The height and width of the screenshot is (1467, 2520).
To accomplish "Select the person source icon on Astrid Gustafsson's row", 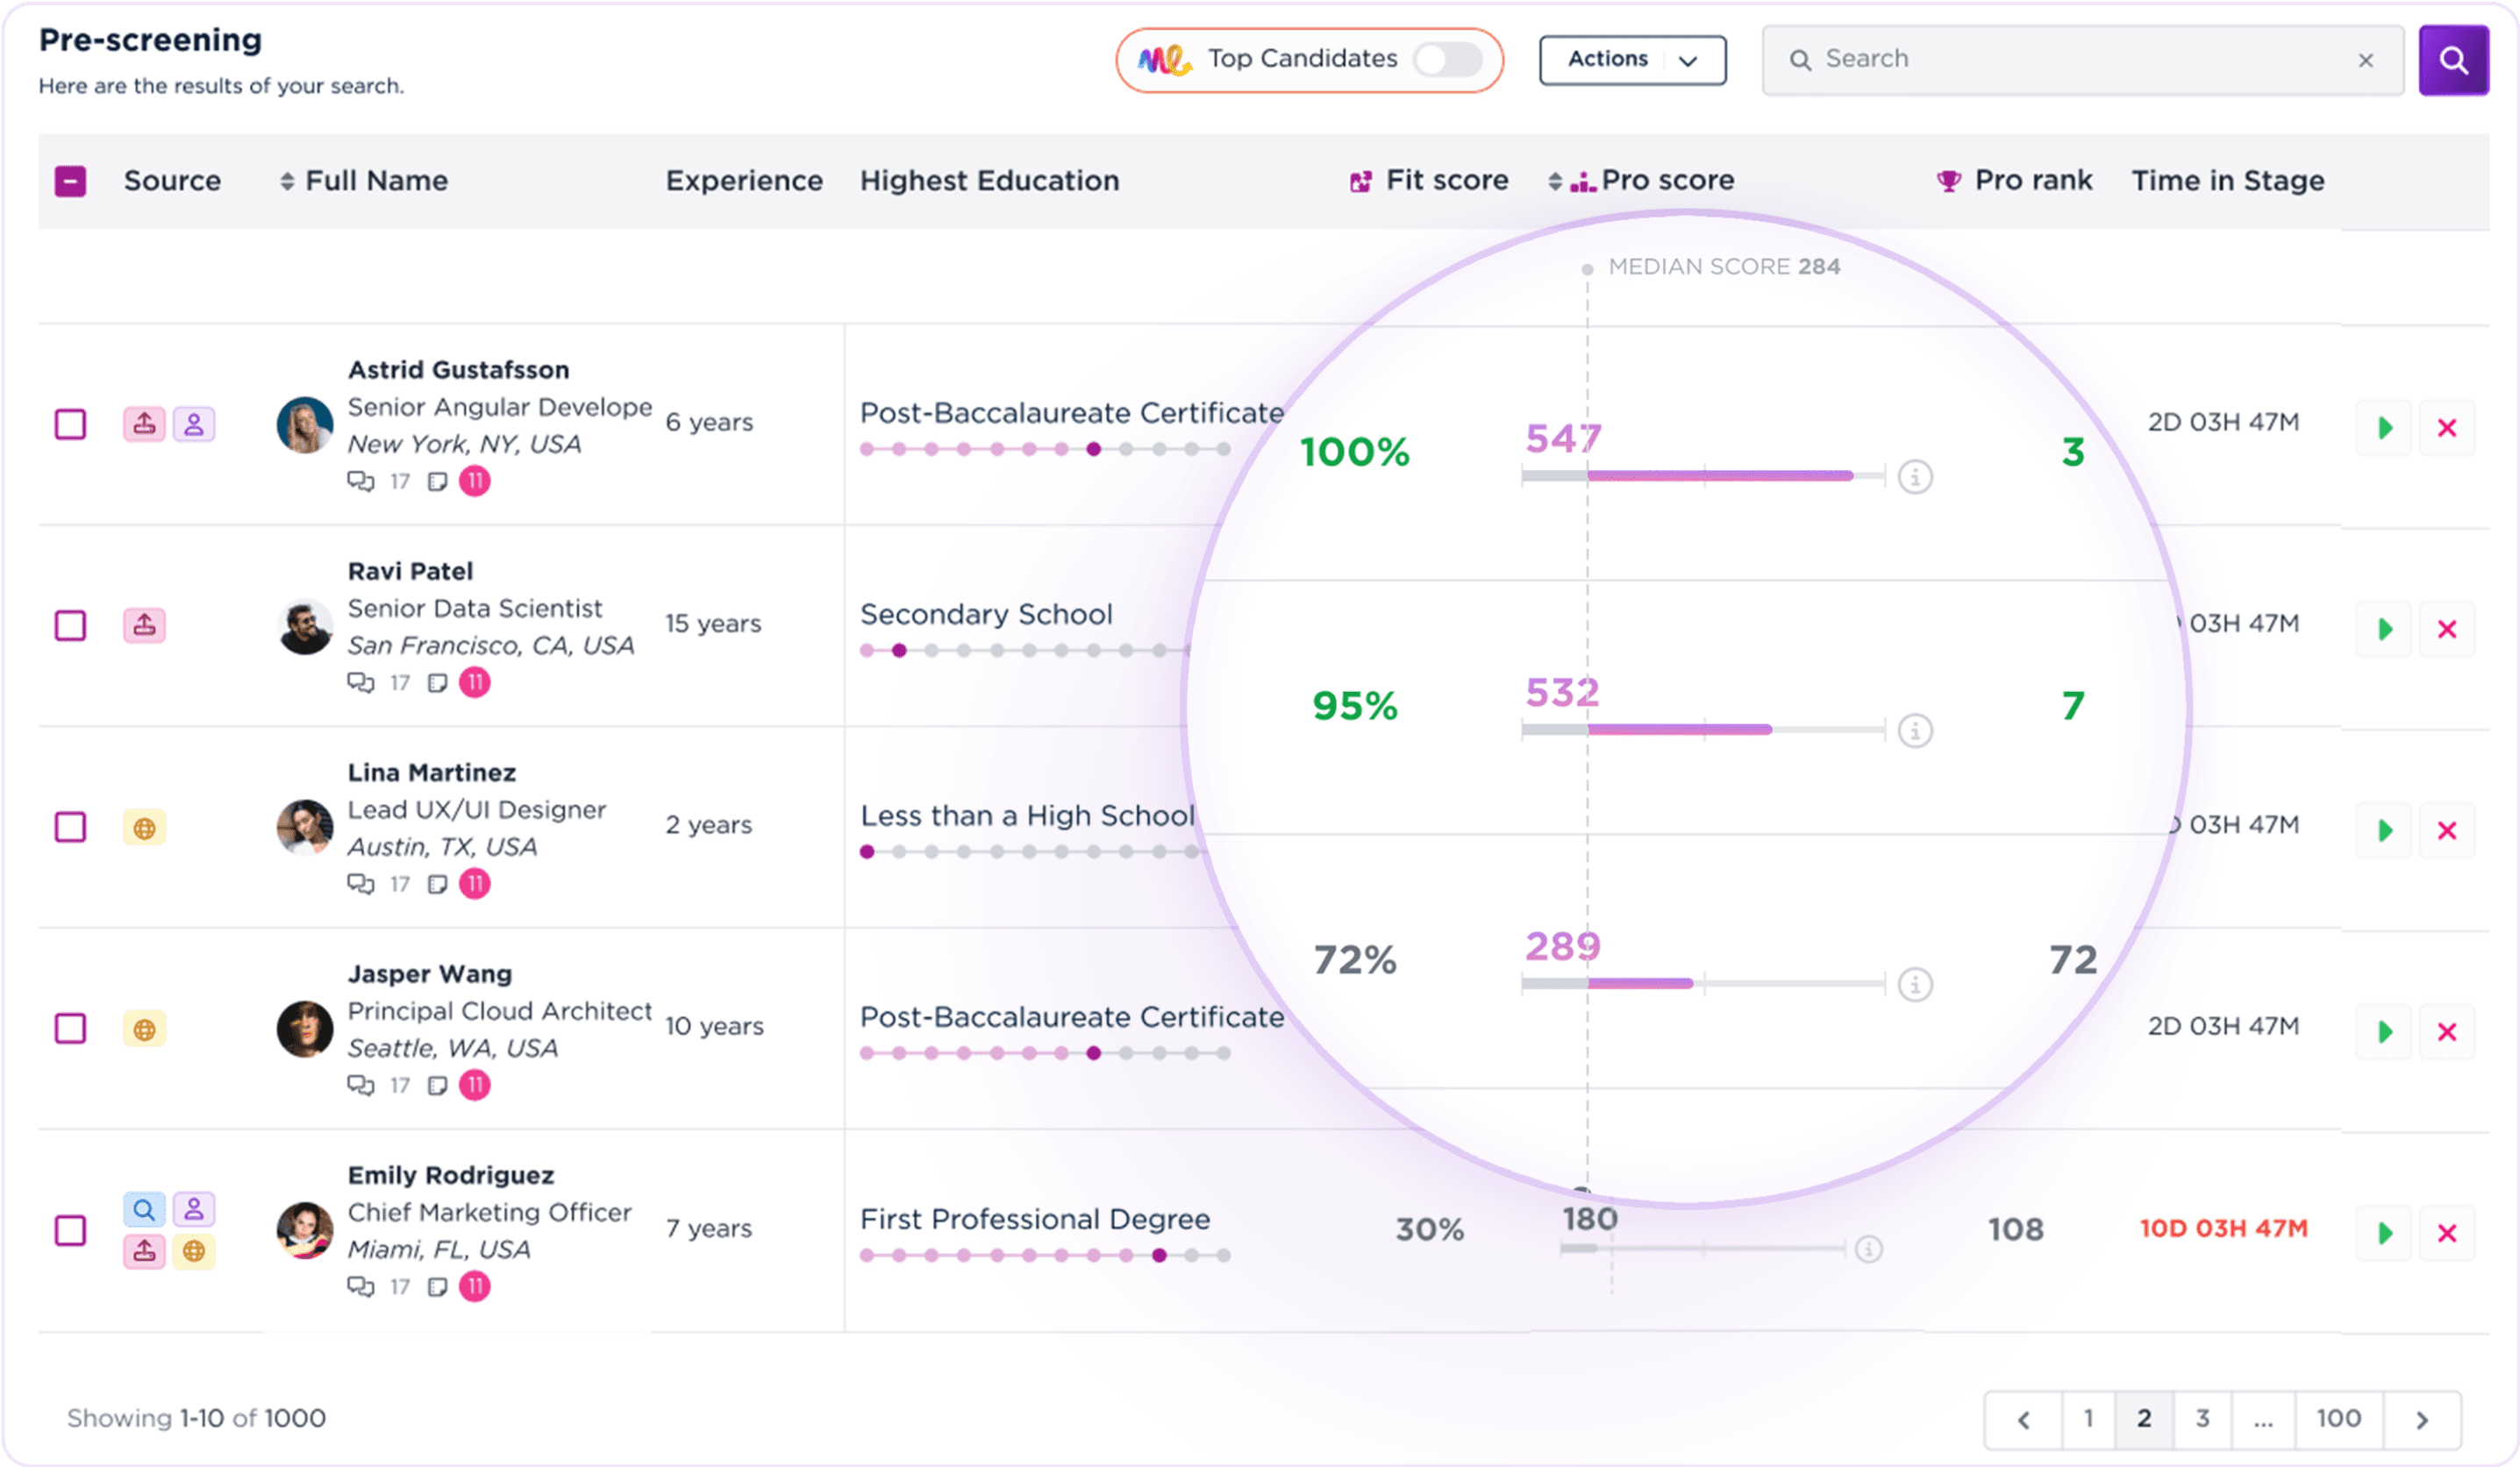I will pos(194,424).
